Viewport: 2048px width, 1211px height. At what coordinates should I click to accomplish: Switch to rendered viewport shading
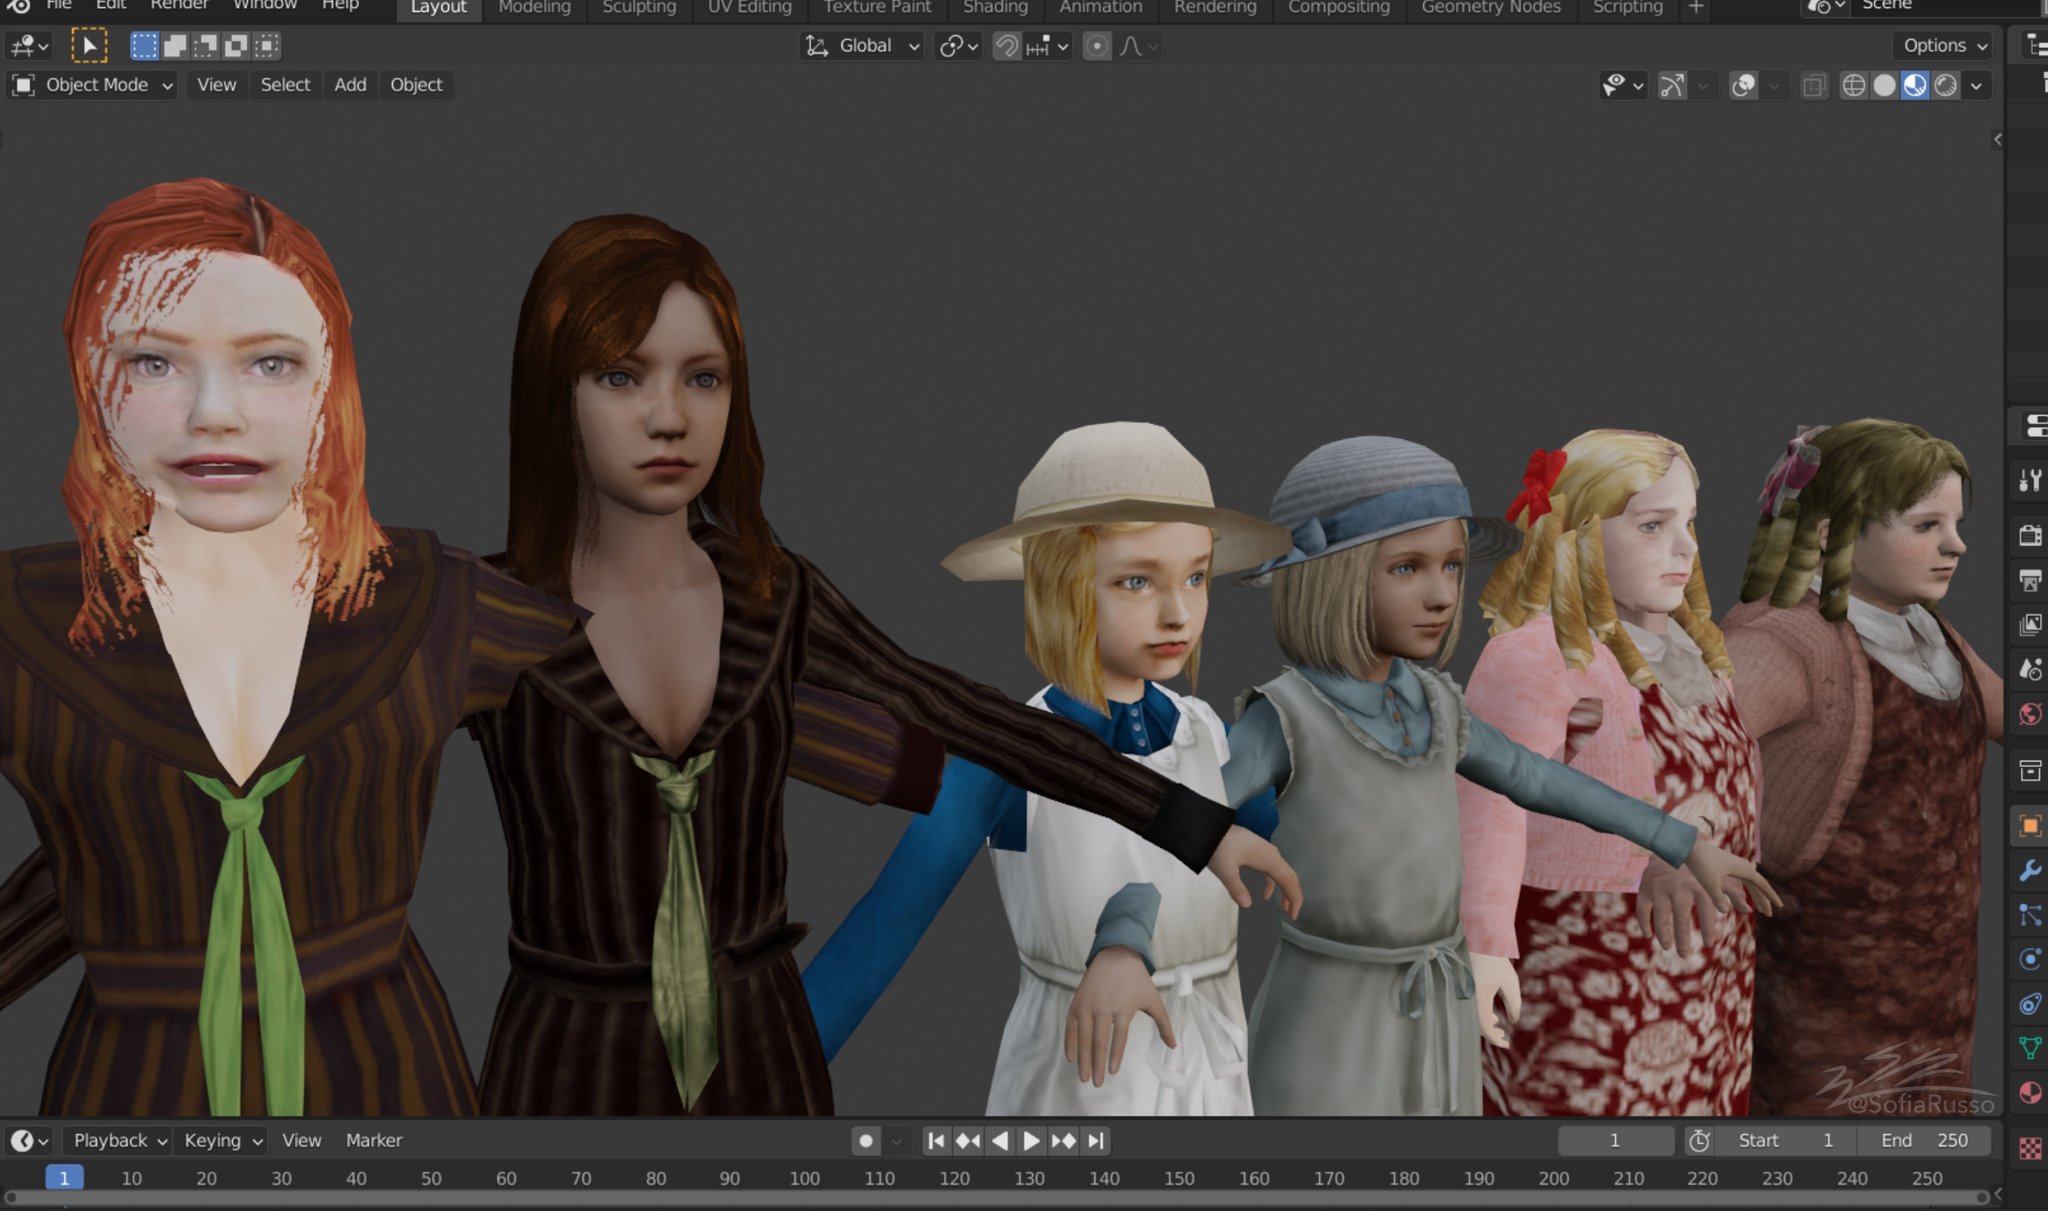(x=1945, y=86)
